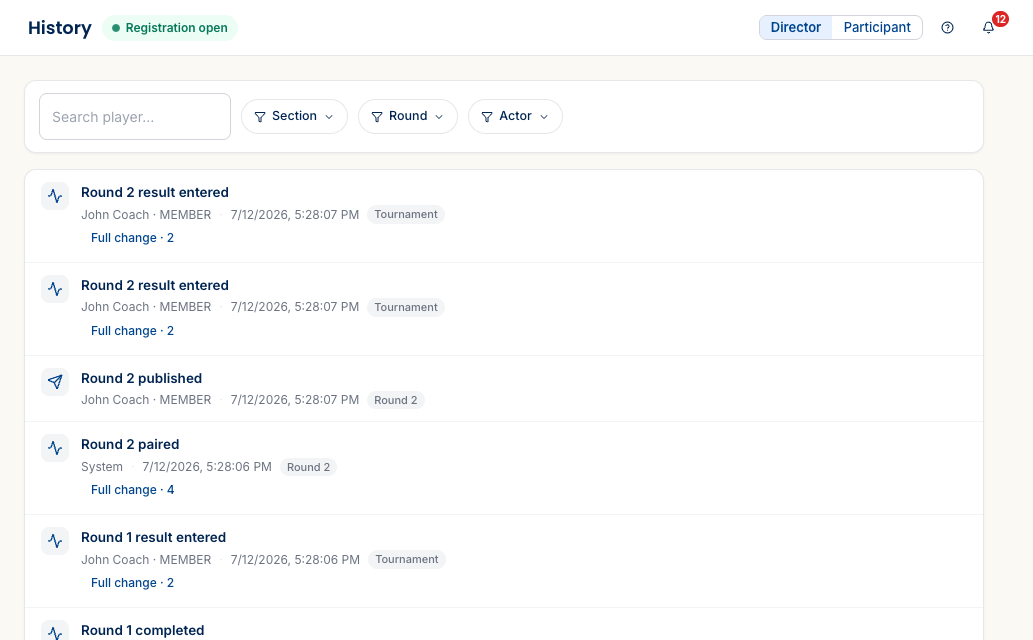Image resolution: width=1033 pixels, height=640 pixels.
Task: Click System actor on Round 2 paired
Action: tap(102, 467)
